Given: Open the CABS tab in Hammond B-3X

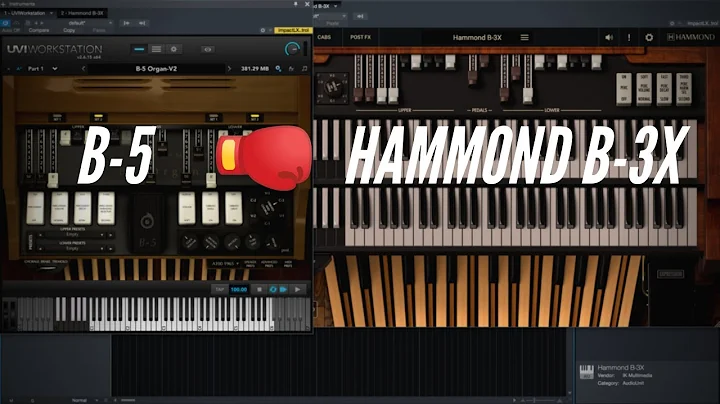Looking at the screenshot, I should 324,37.
